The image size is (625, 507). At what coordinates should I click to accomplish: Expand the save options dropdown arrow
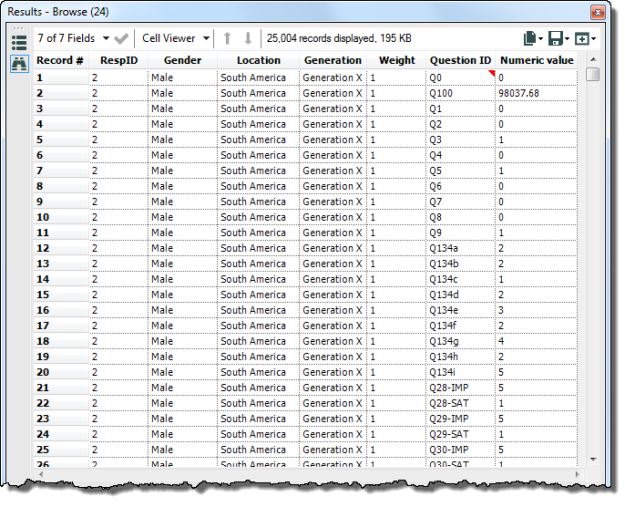(x=567, y=39)
